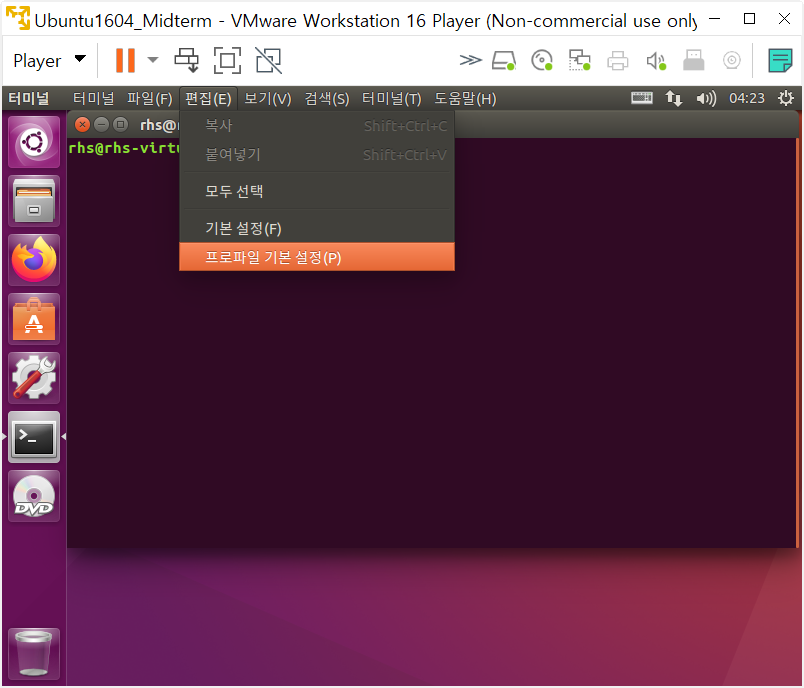
Task: Open the power options dropdown beside pause
Action: [153, 60]
